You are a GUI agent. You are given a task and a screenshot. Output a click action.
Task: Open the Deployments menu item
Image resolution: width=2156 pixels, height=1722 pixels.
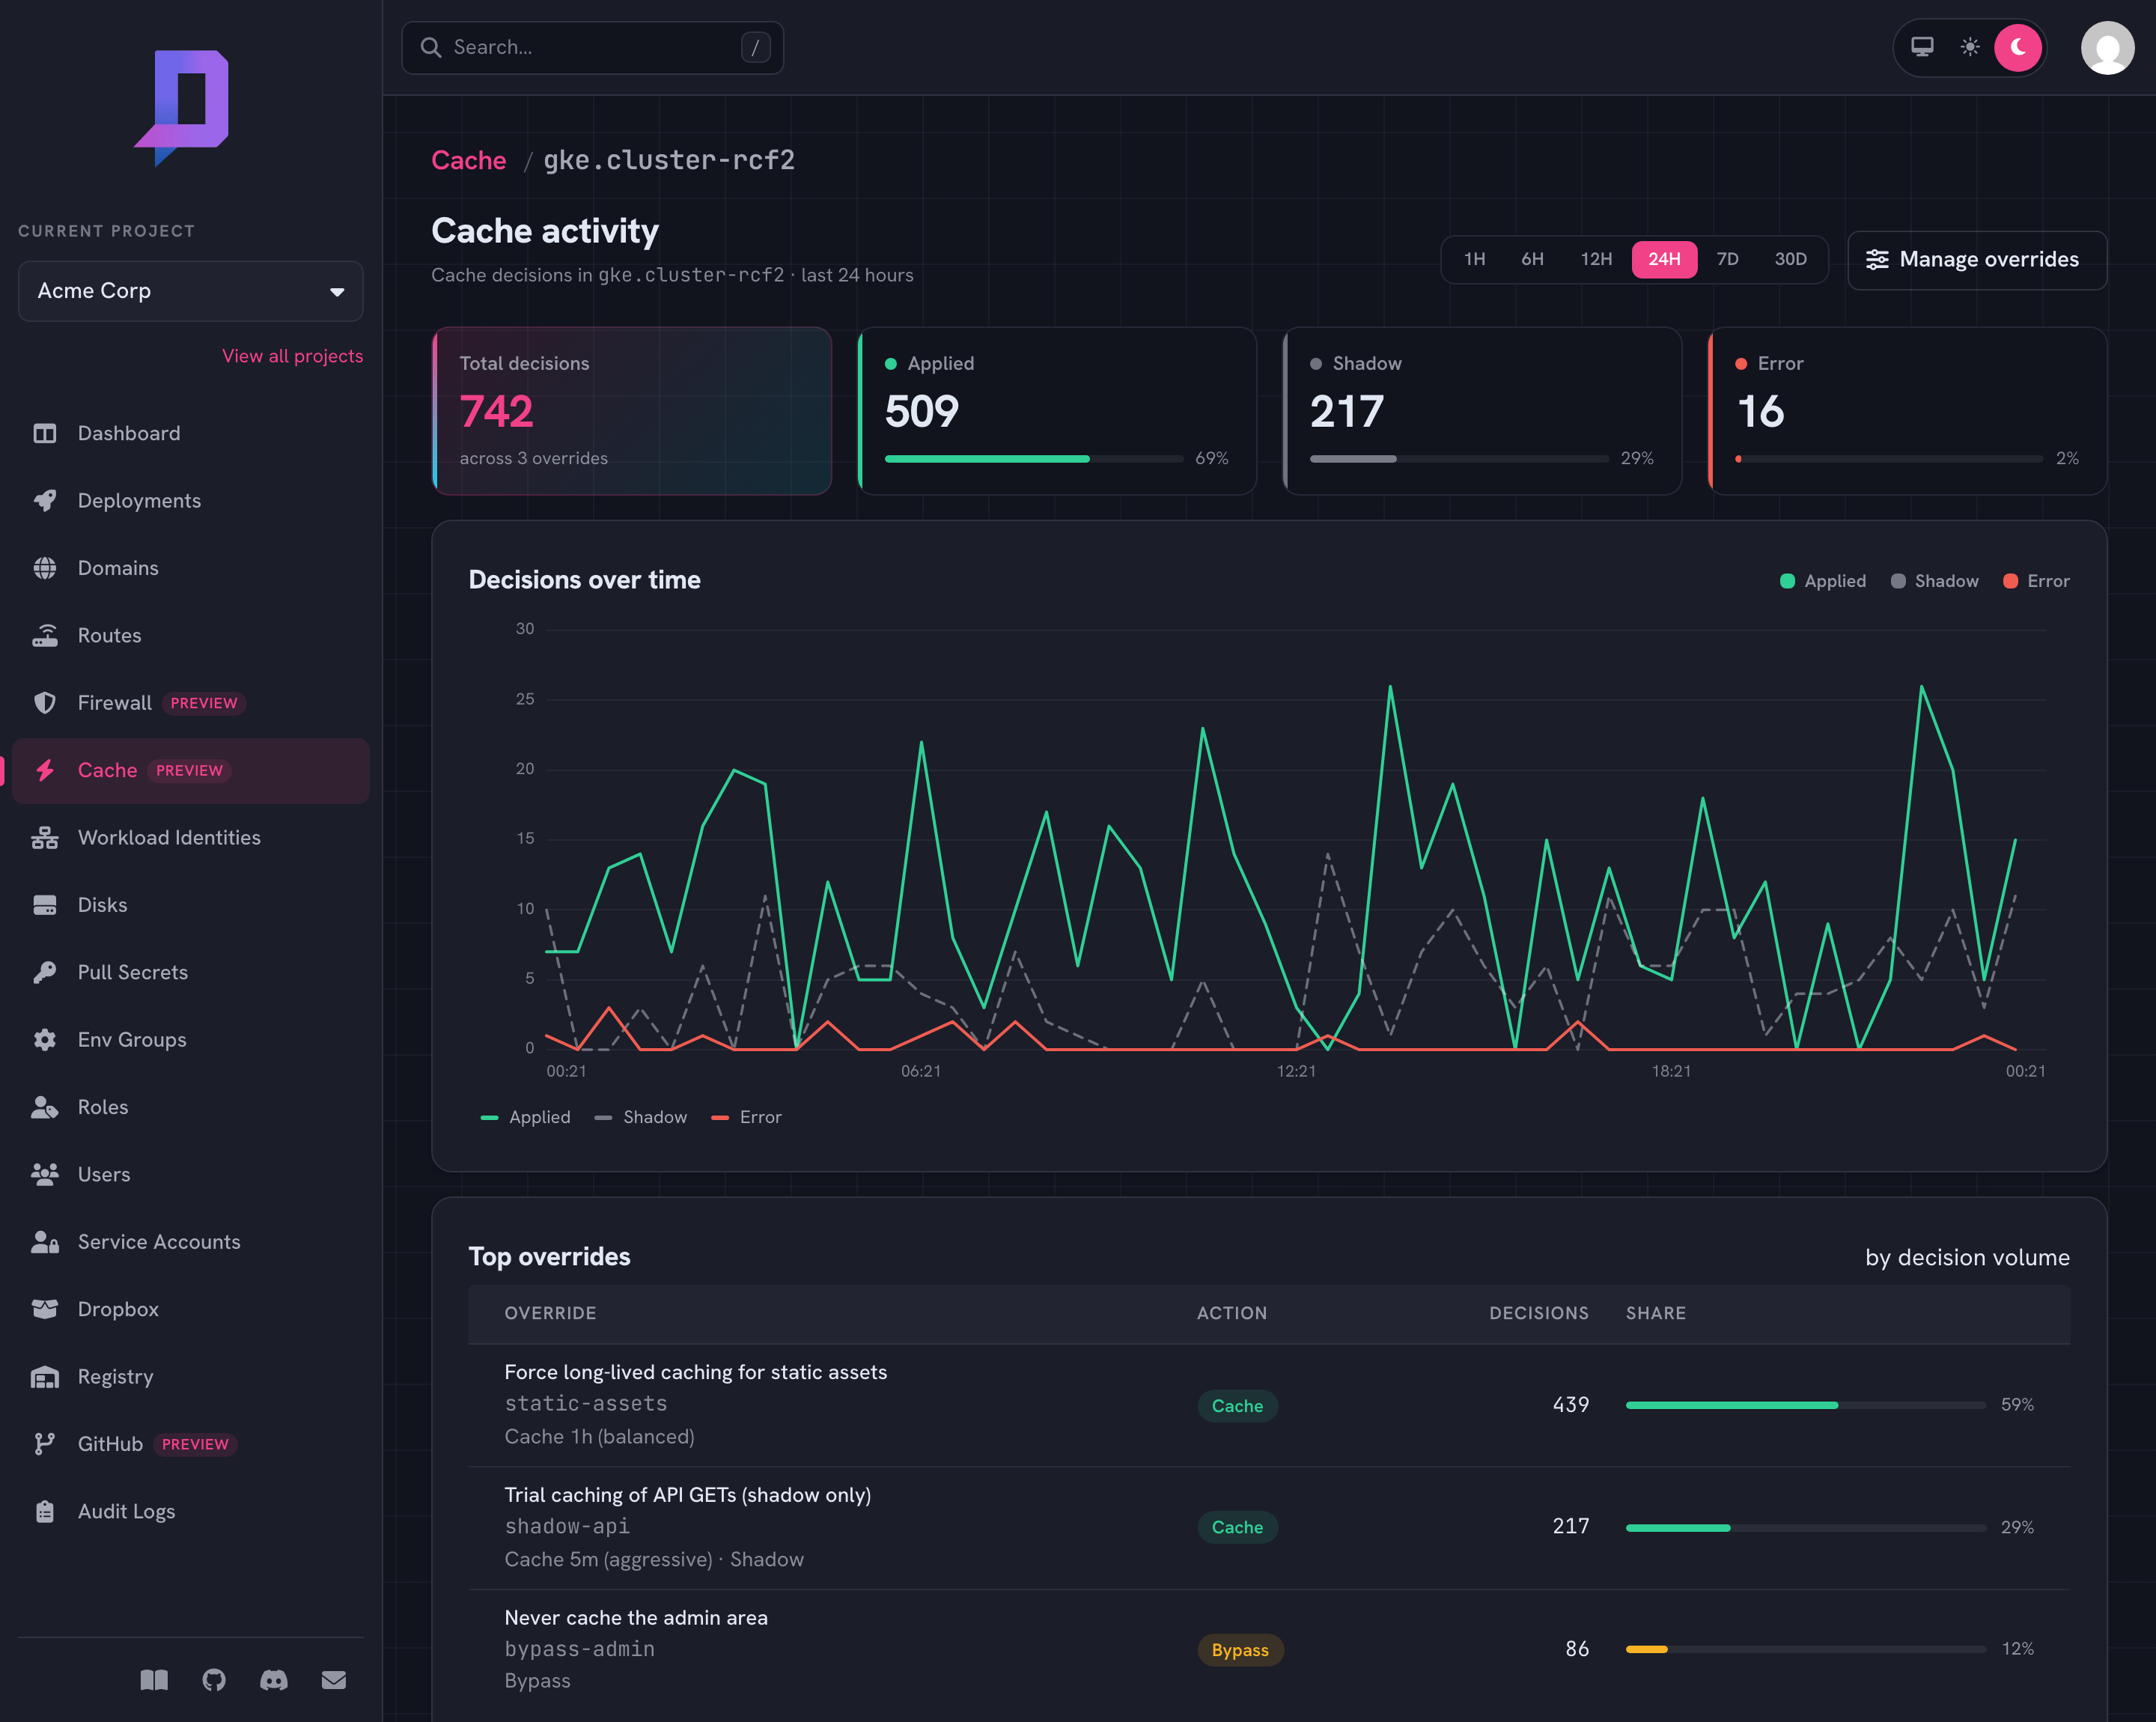coord(191,500)
